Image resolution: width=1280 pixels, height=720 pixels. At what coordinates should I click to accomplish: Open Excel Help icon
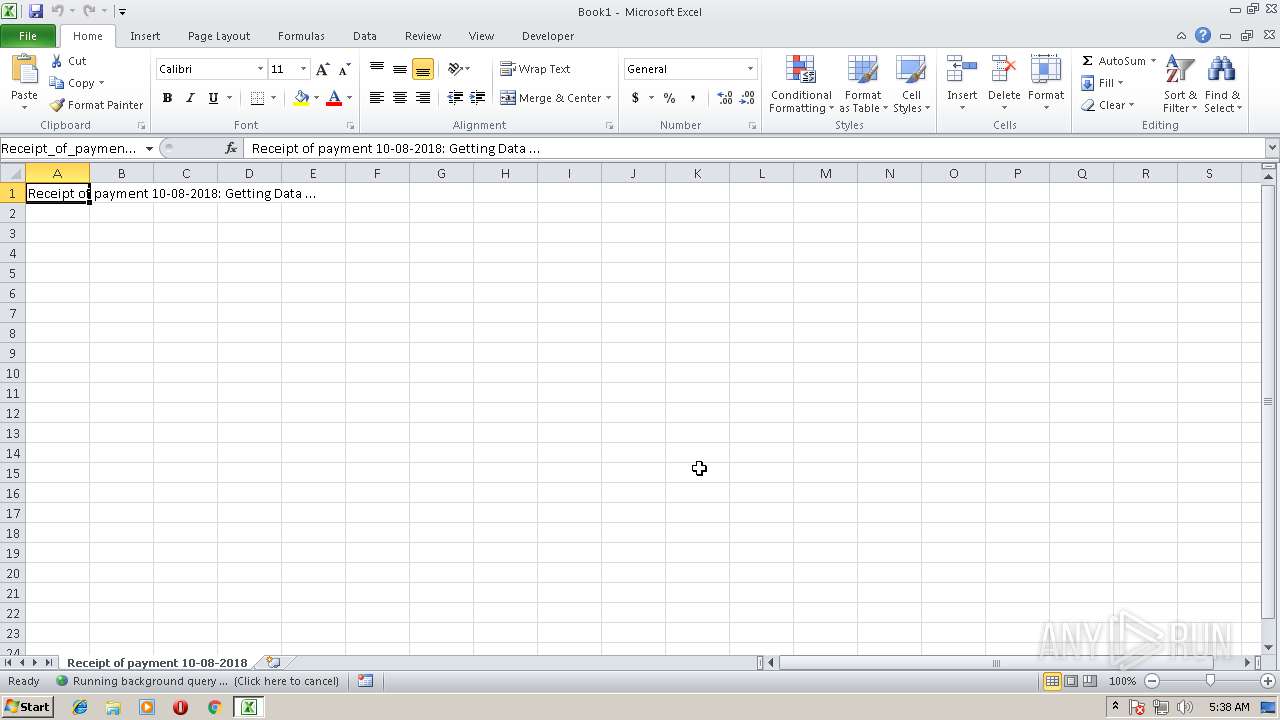1203,36
